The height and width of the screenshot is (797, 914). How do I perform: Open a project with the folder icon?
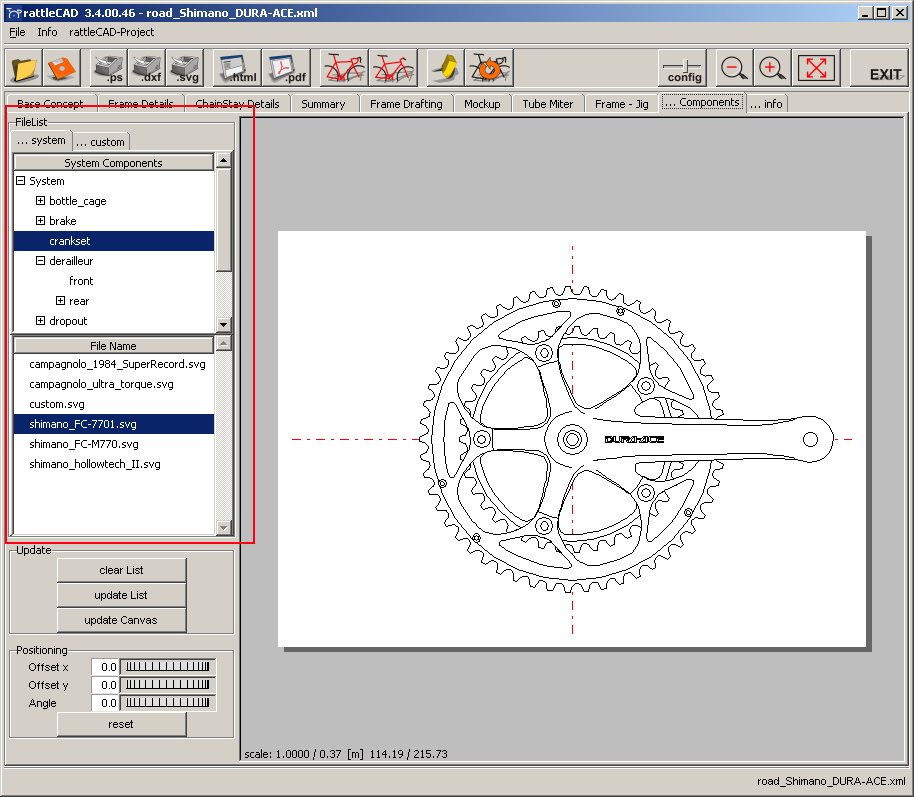pos(24,68)
